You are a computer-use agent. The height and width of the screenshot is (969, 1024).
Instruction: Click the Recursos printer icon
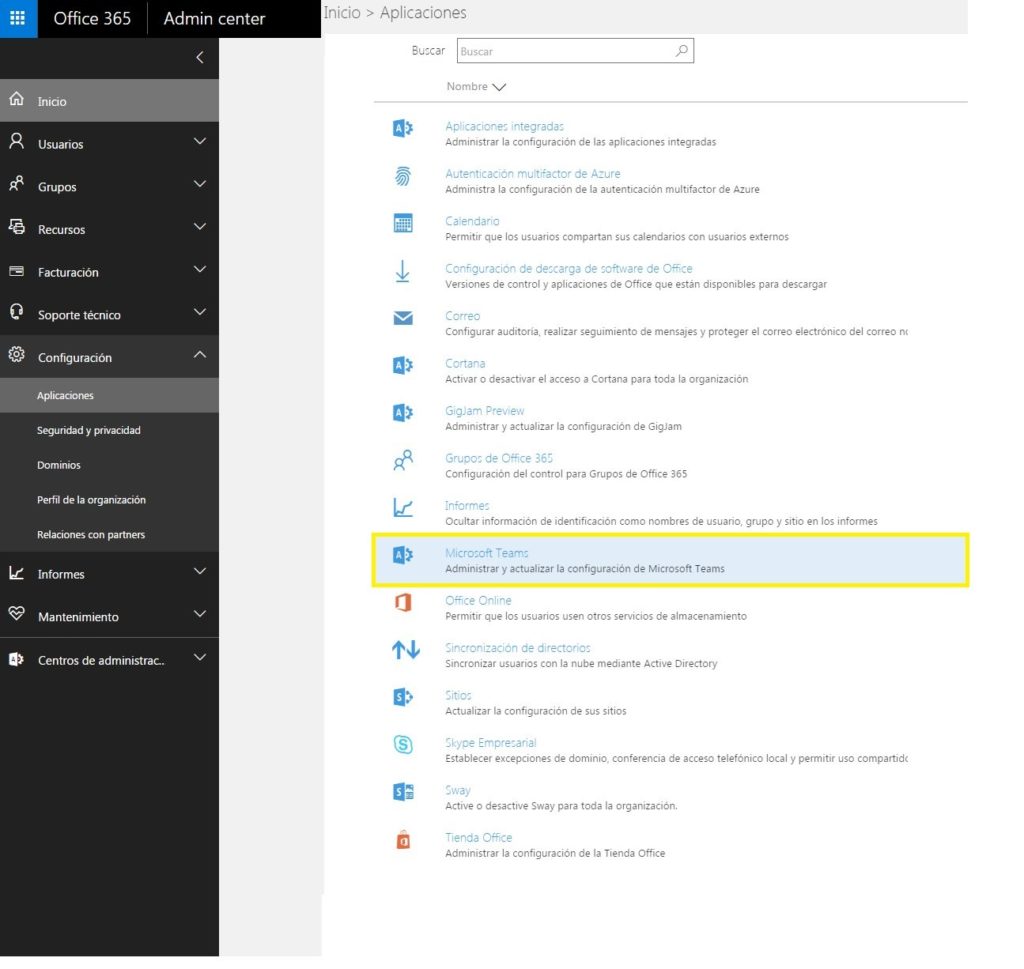(x=16, y=227)
